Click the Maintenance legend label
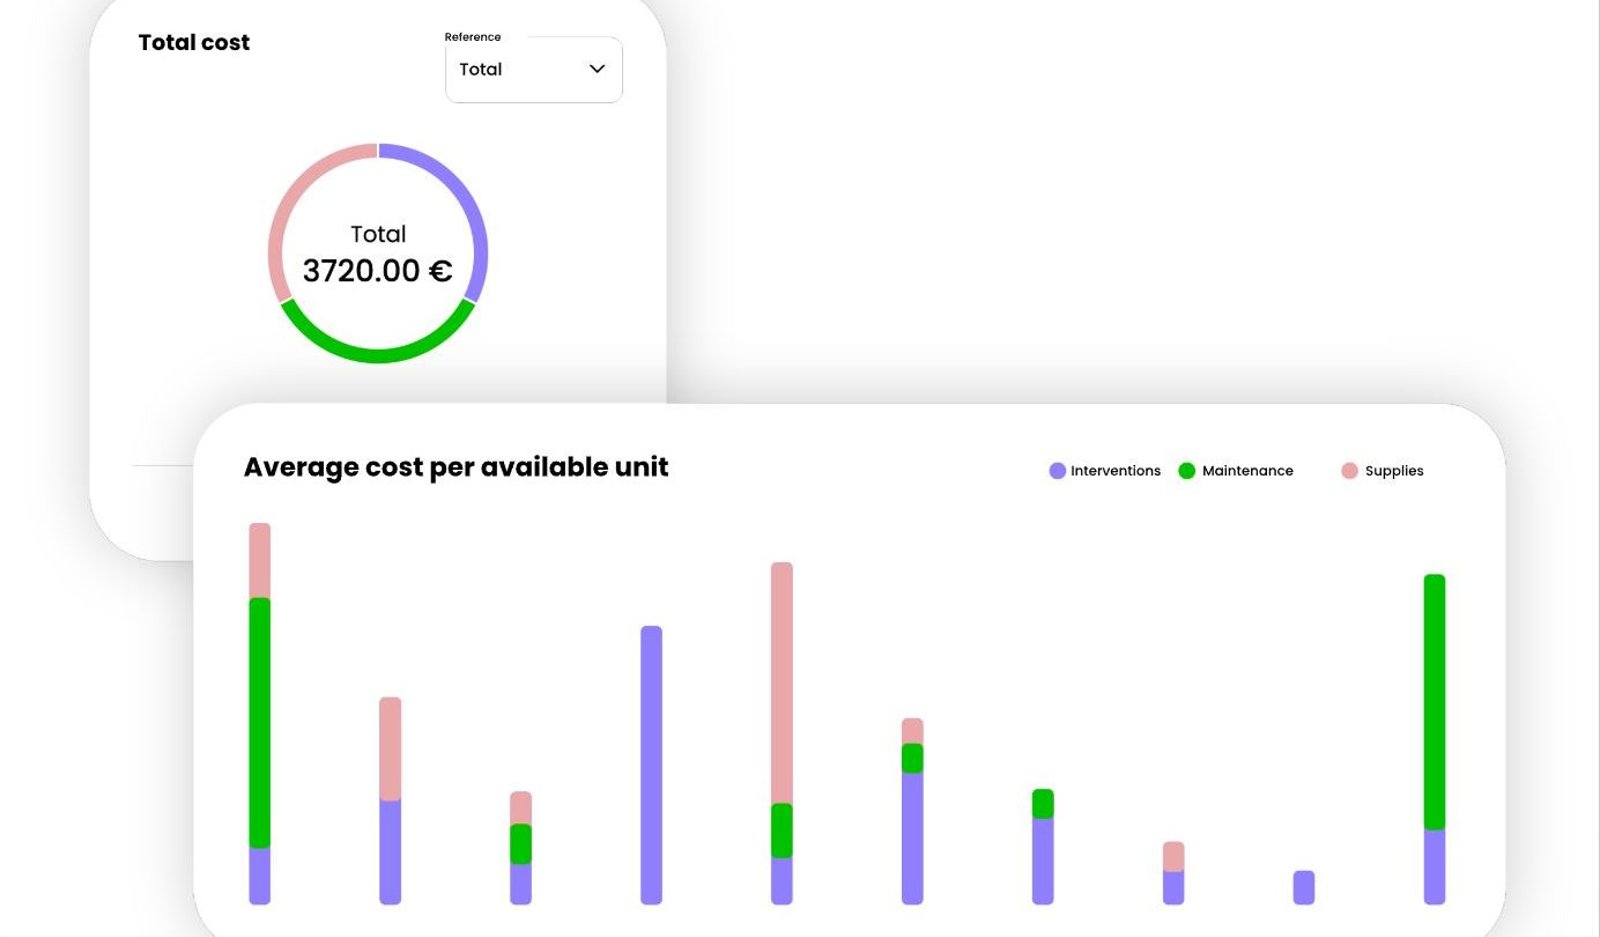This screenshot has width=1600, height=937. click(x=1247, y=471)
